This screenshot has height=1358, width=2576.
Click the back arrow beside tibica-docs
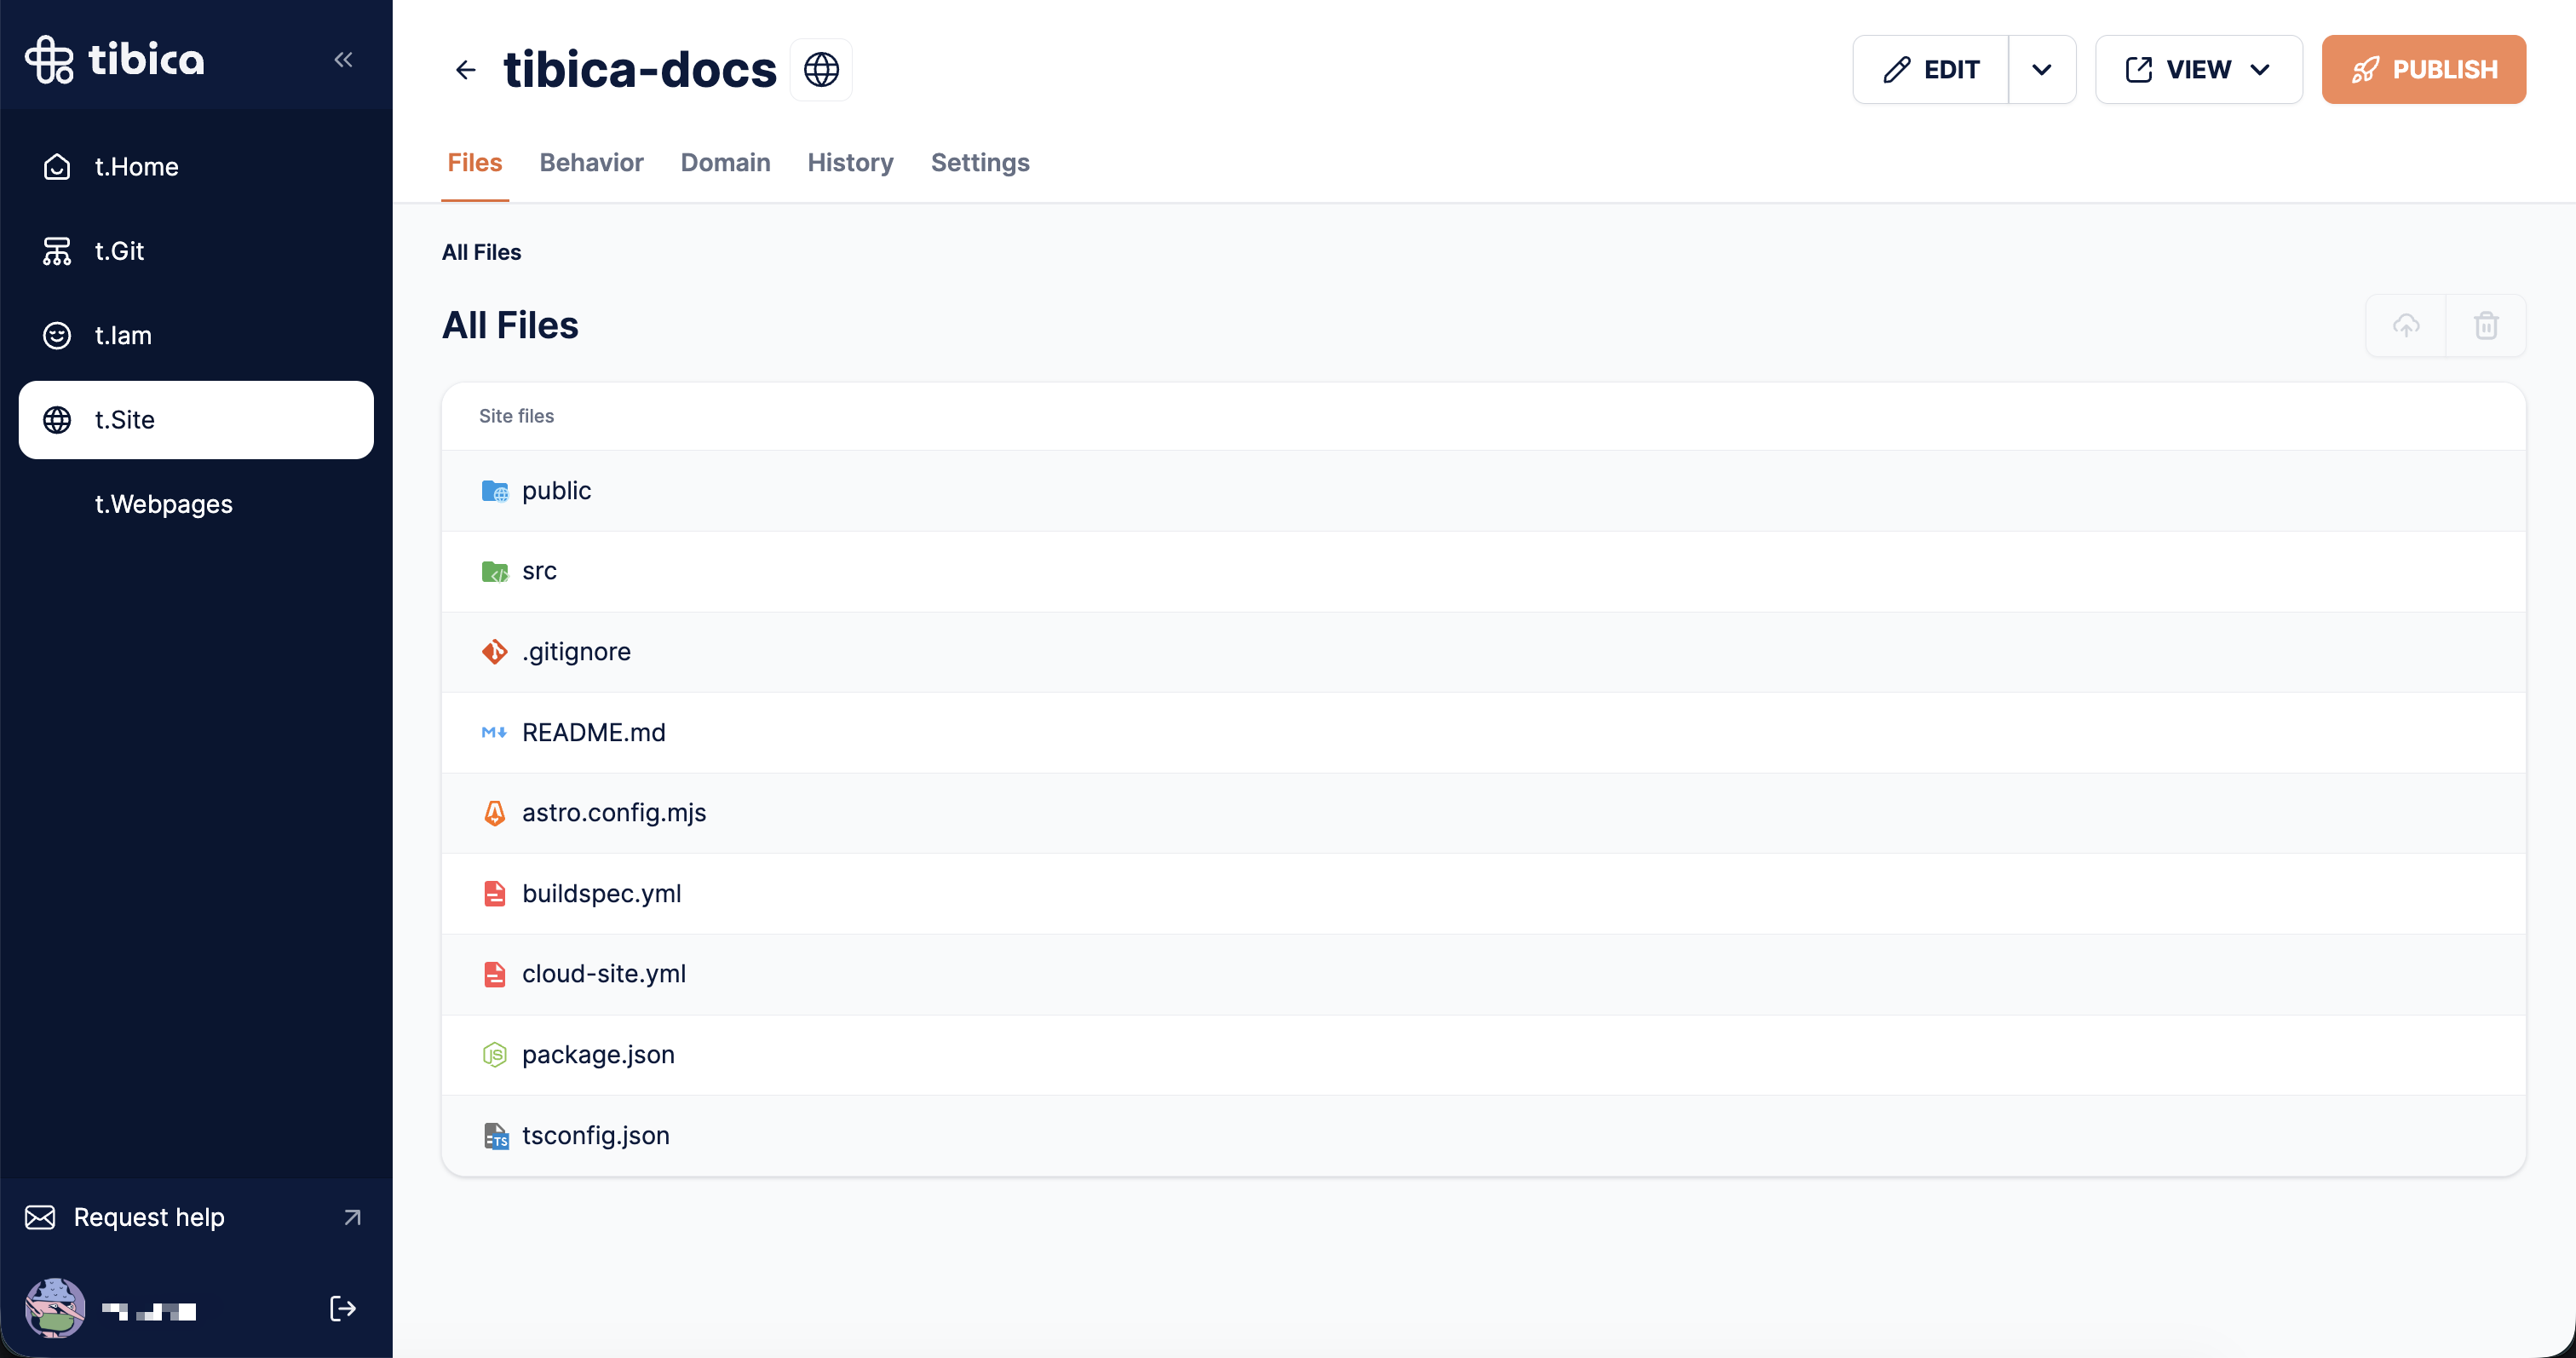coord(465,70)
